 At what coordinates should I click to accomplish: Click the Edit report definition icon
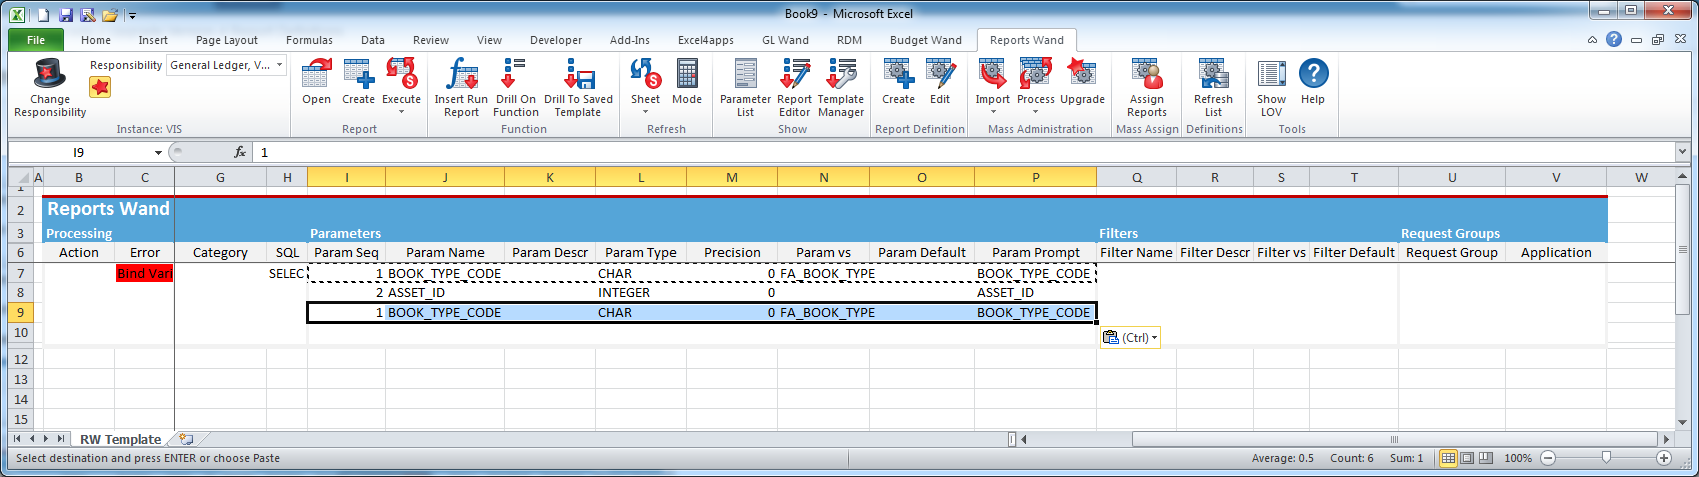pyautogui.click(x=940, y=74)
